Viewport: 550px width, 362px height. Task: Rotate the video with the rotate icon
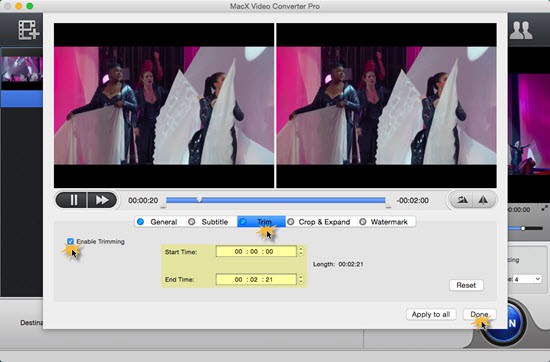point(462,200)
